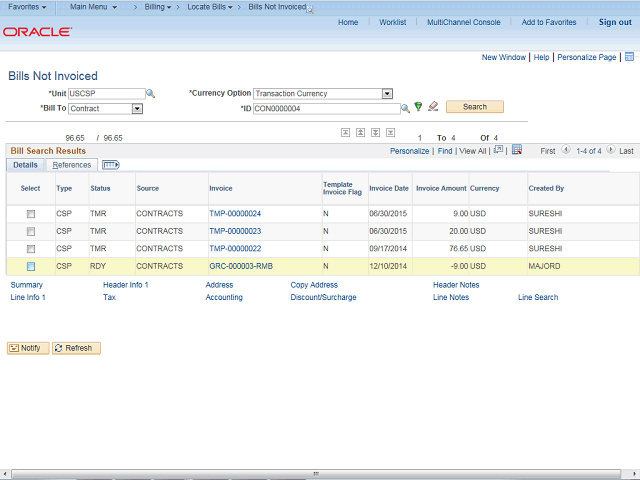Click the Show all columns icon
Image resolution: width=640 pixels, height=480 pixels.
pyautogui.click(x=111, y=165)
